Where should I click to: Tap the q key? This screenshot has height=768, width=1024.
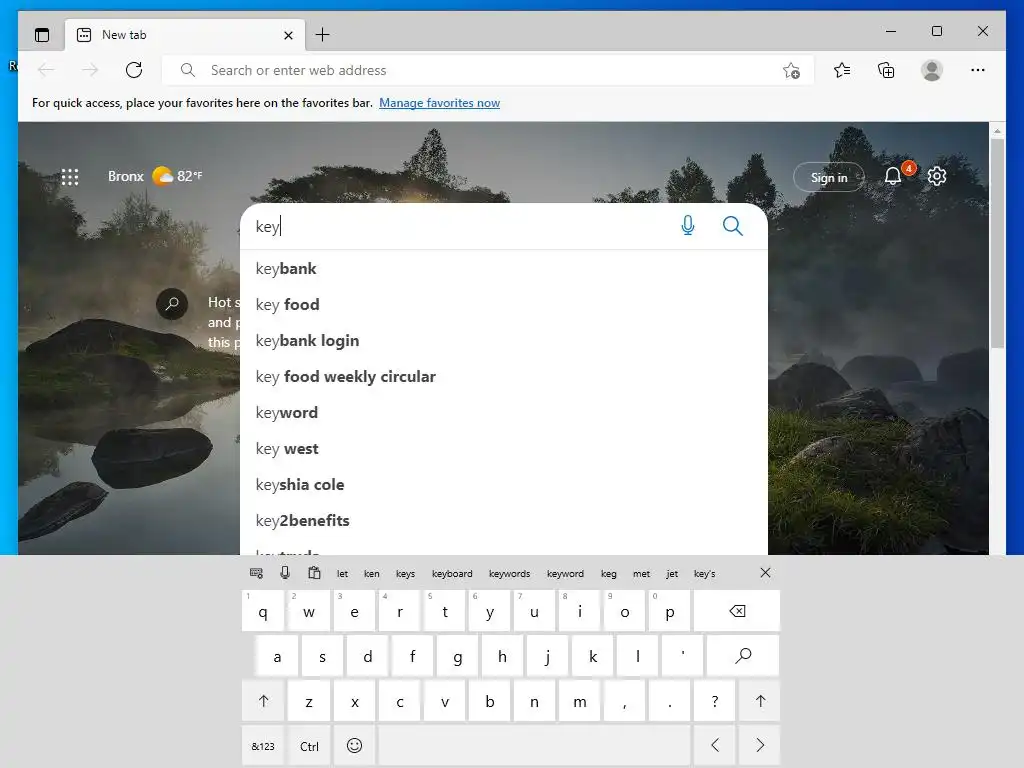[263, 611]
